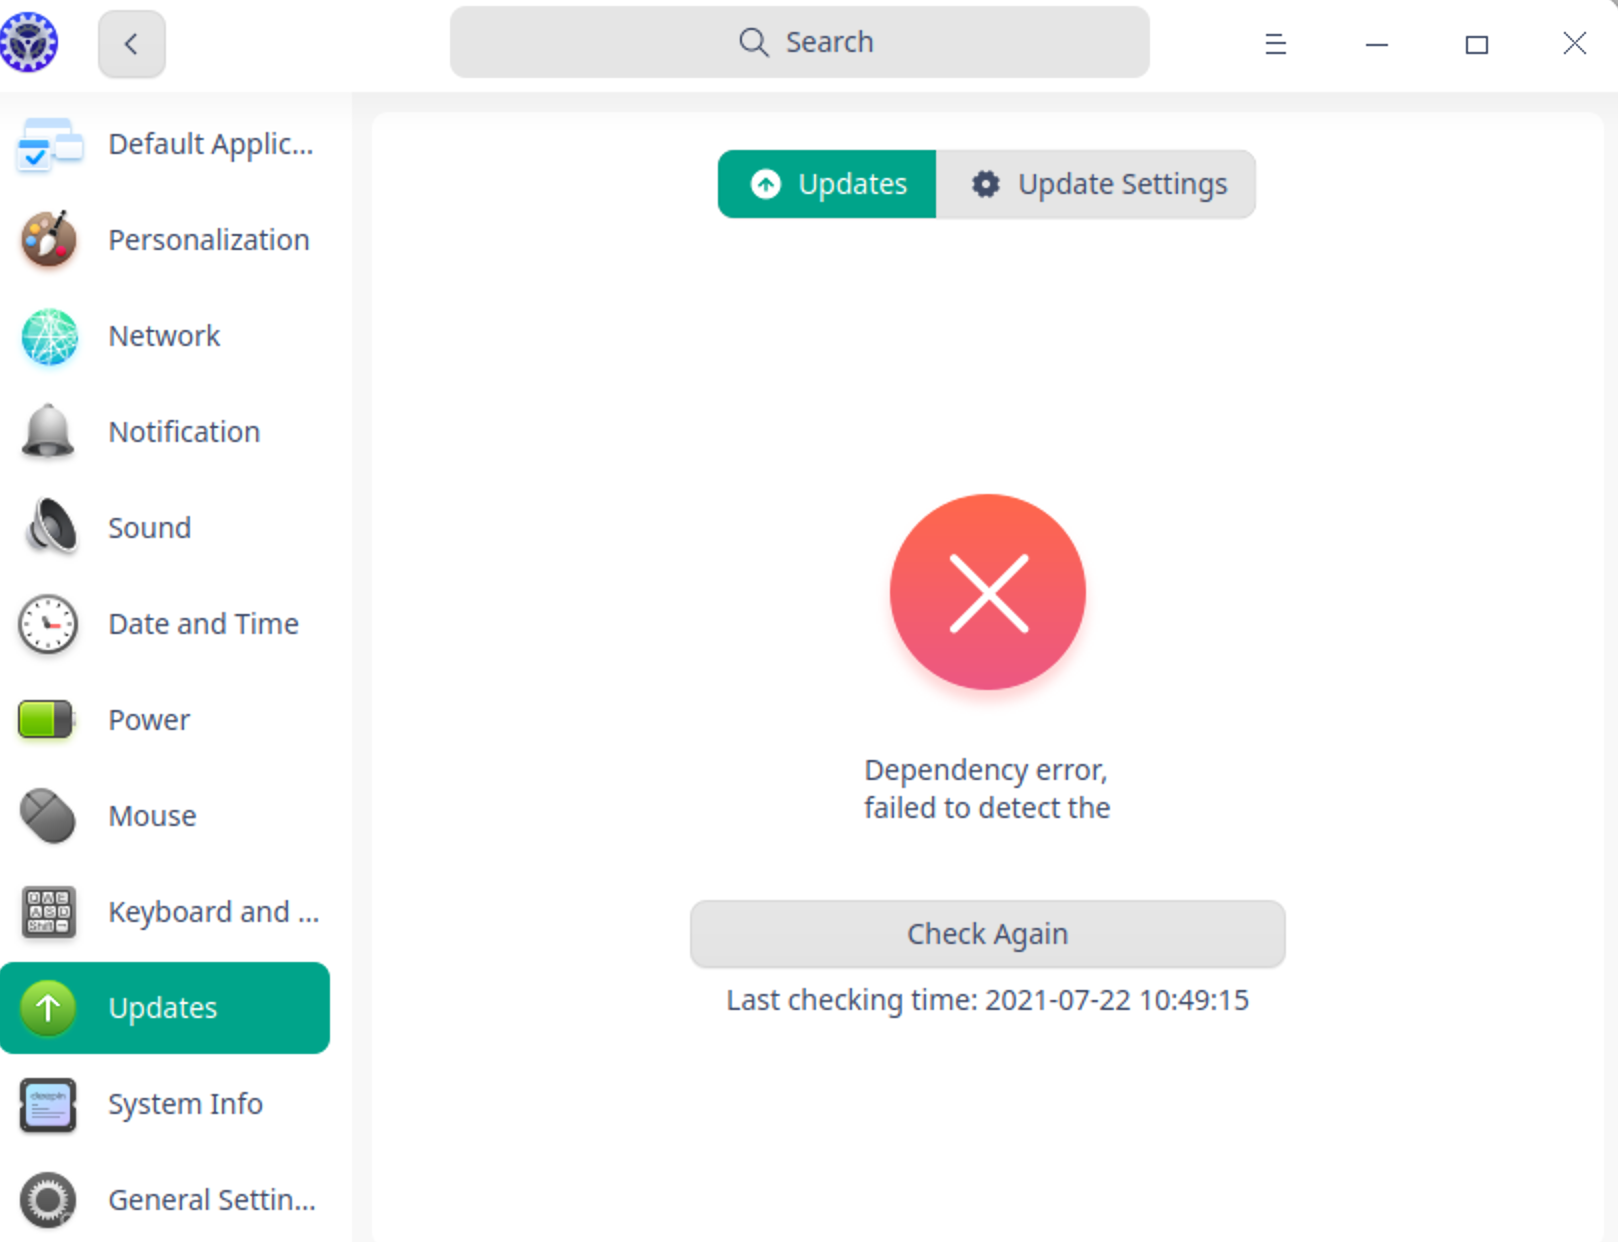Click the Check Again button
1618x1242 pixels.
tap(988, 934)
